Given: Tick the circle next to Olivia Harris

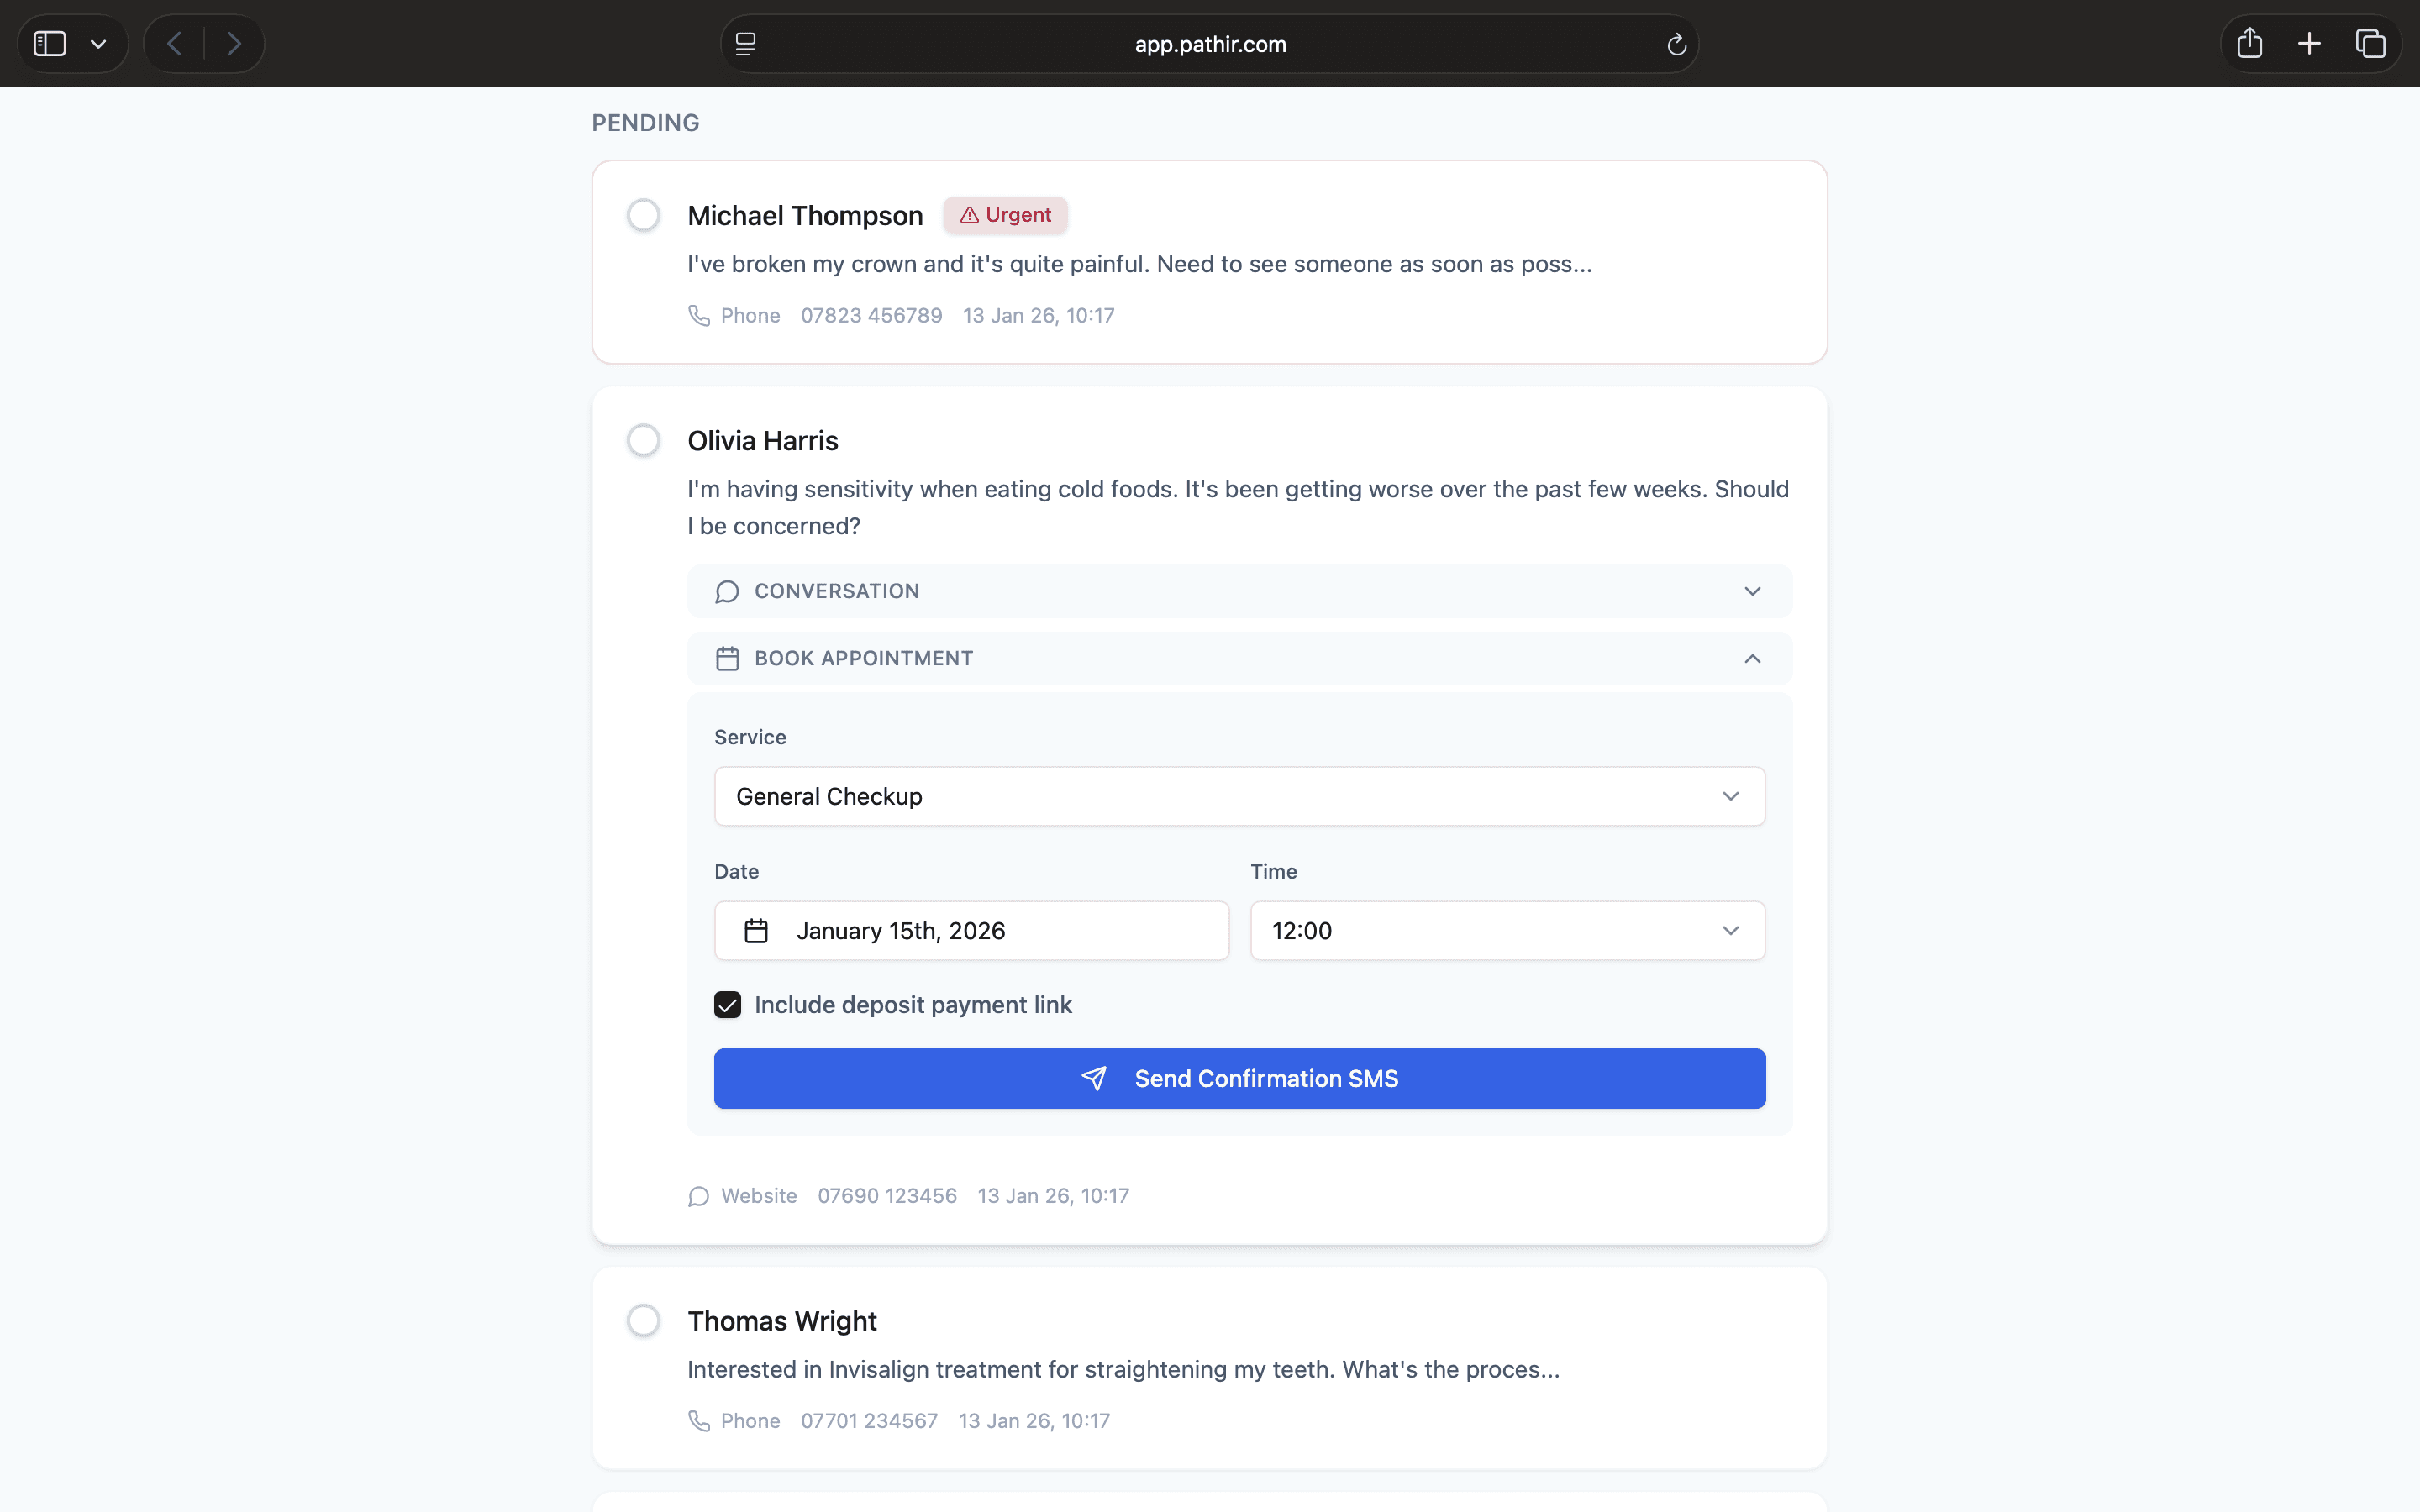Looking at the screenshot, I should (644, 440).
